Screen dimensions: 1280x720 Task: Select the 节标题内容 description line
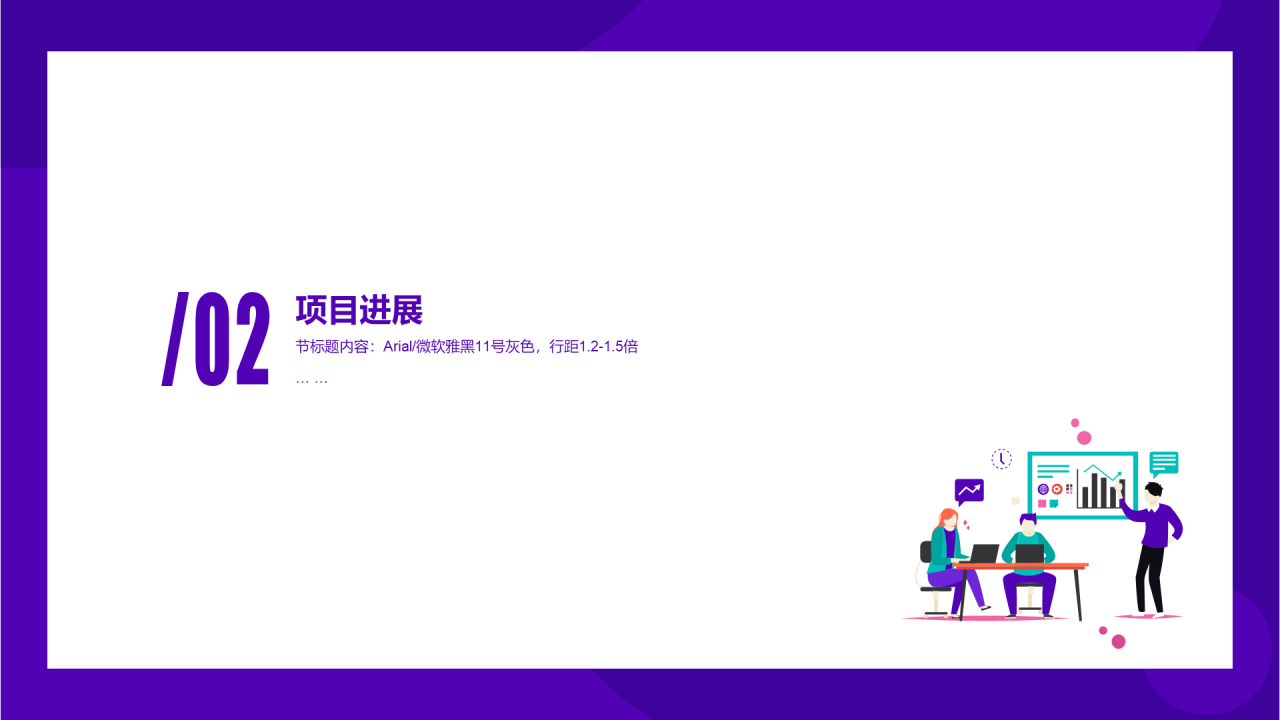467,347
